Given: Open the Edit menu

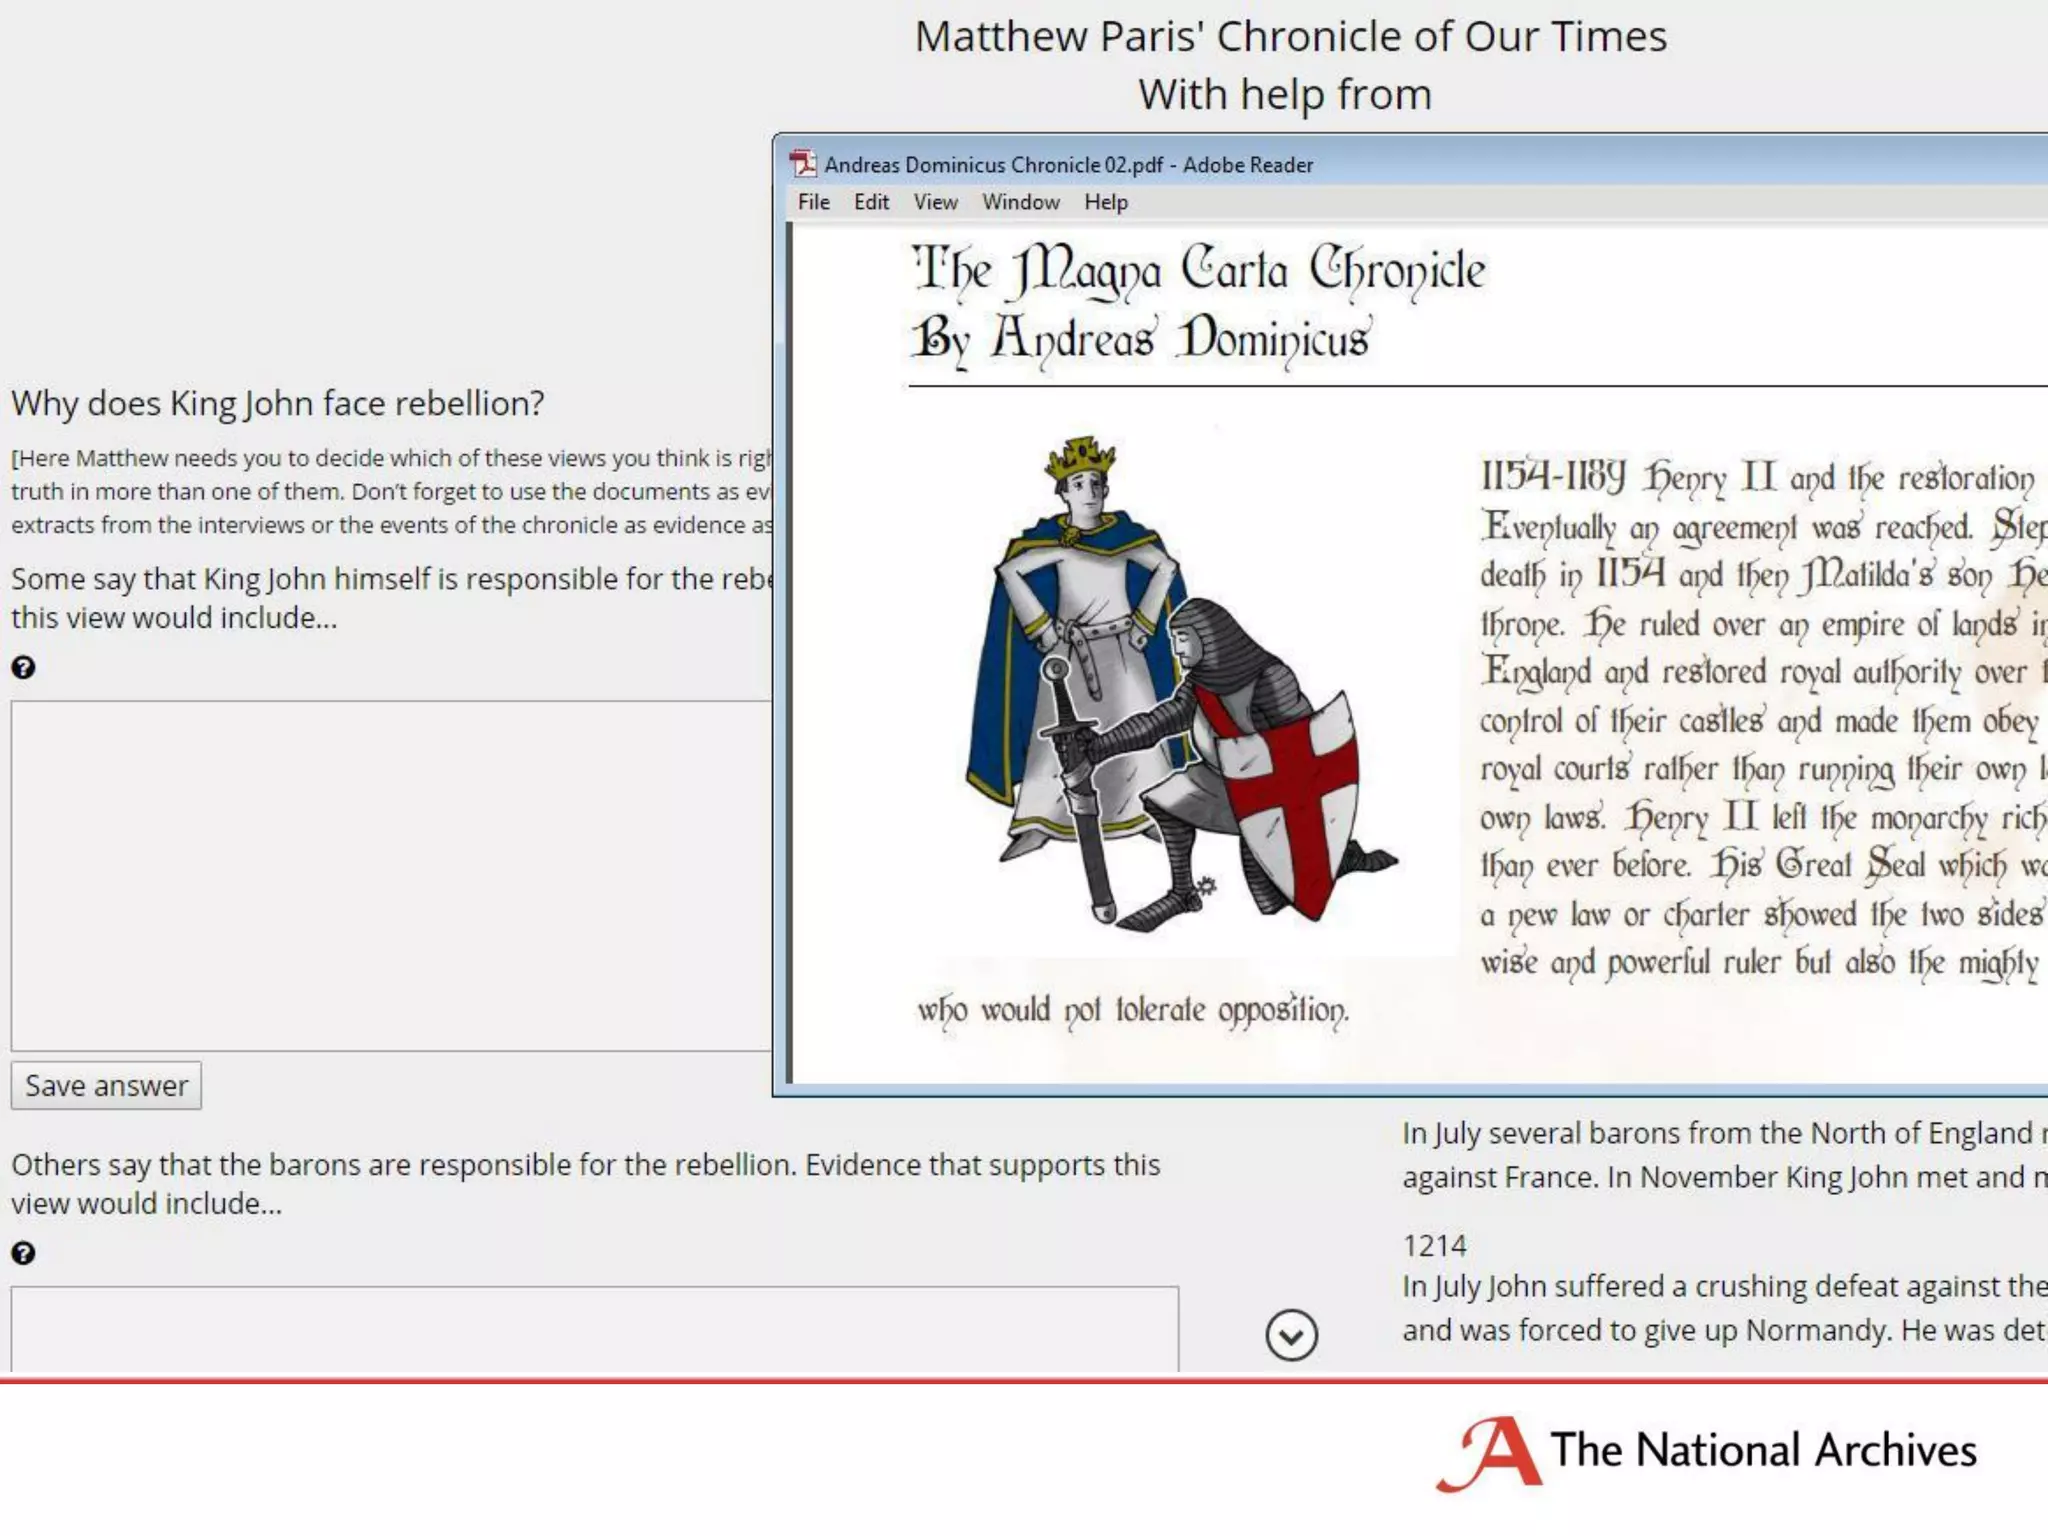Looking at the screenshot, I should [871, 202].
